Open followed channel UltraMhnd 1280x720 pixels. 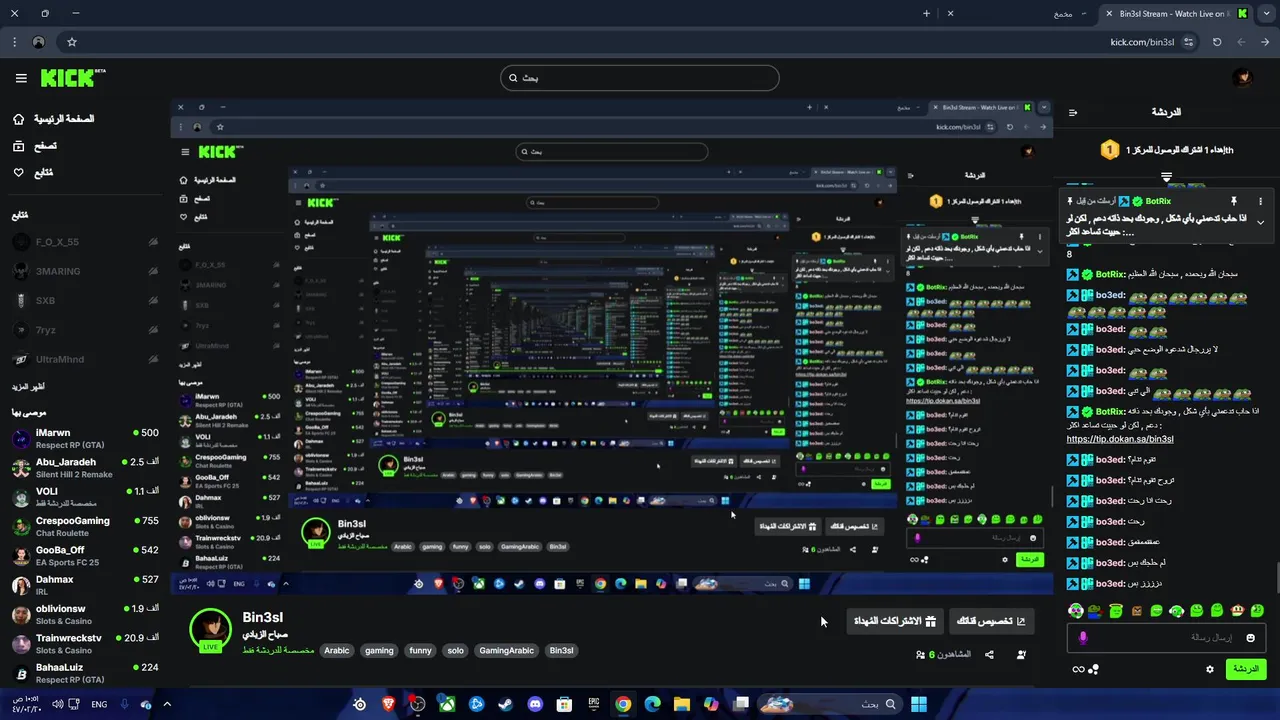[x=85, y=359]
